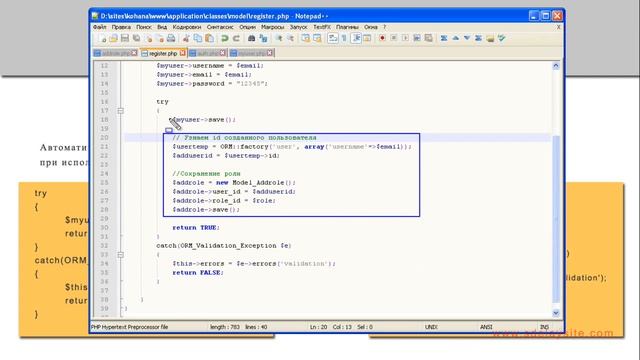
Task: Click the spell-check plugin icon with checkmark
Action: pos(502,38)
